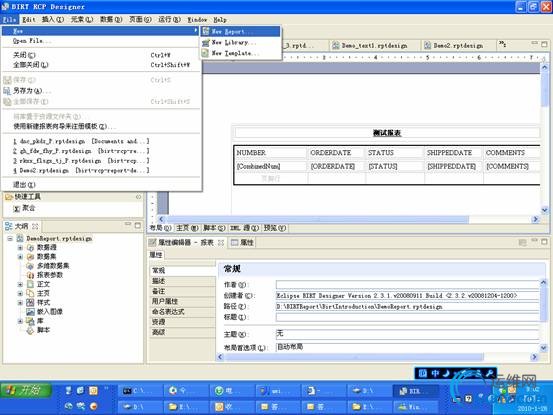The height and width of the screenshot is (415, 553).
Task: Select the 测试报表 title label
Action: [387, 133]
